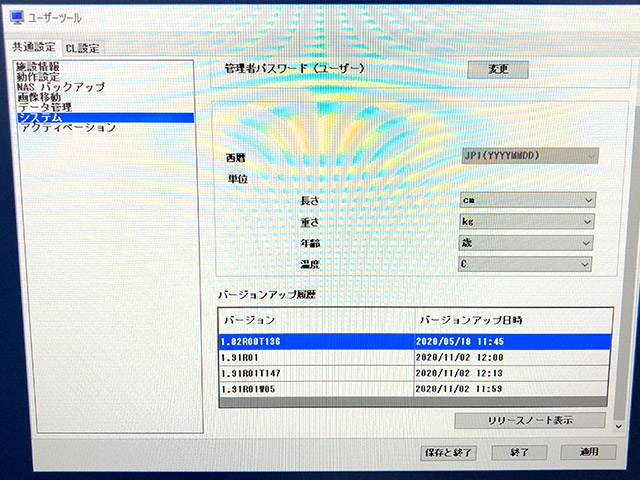Click 変更 button for administrator password
Image resolution: width=640 pixels, height=480 pixels.
(498, 69)
